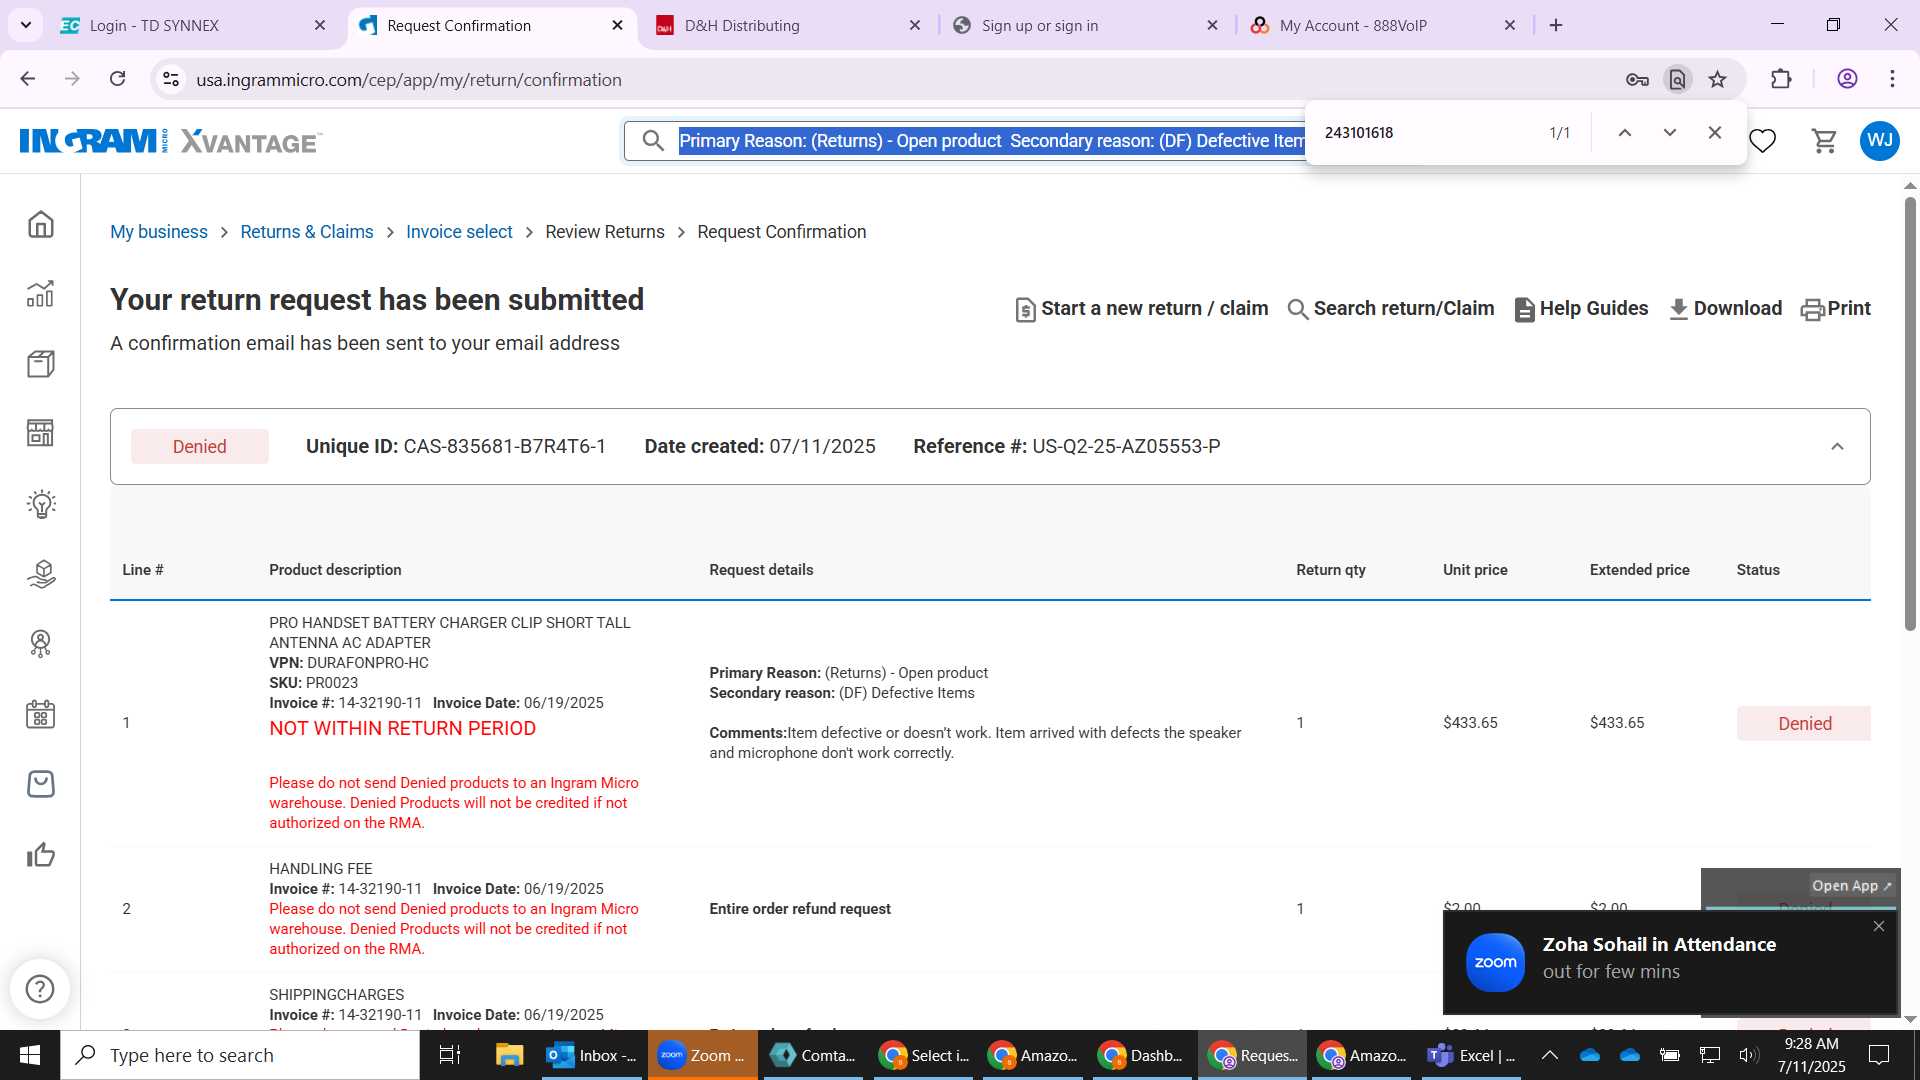Open the lightbulb insights sidebar icon
Image resolution: width=1920 pixels, height=1080 pixels.
[40, 503]
